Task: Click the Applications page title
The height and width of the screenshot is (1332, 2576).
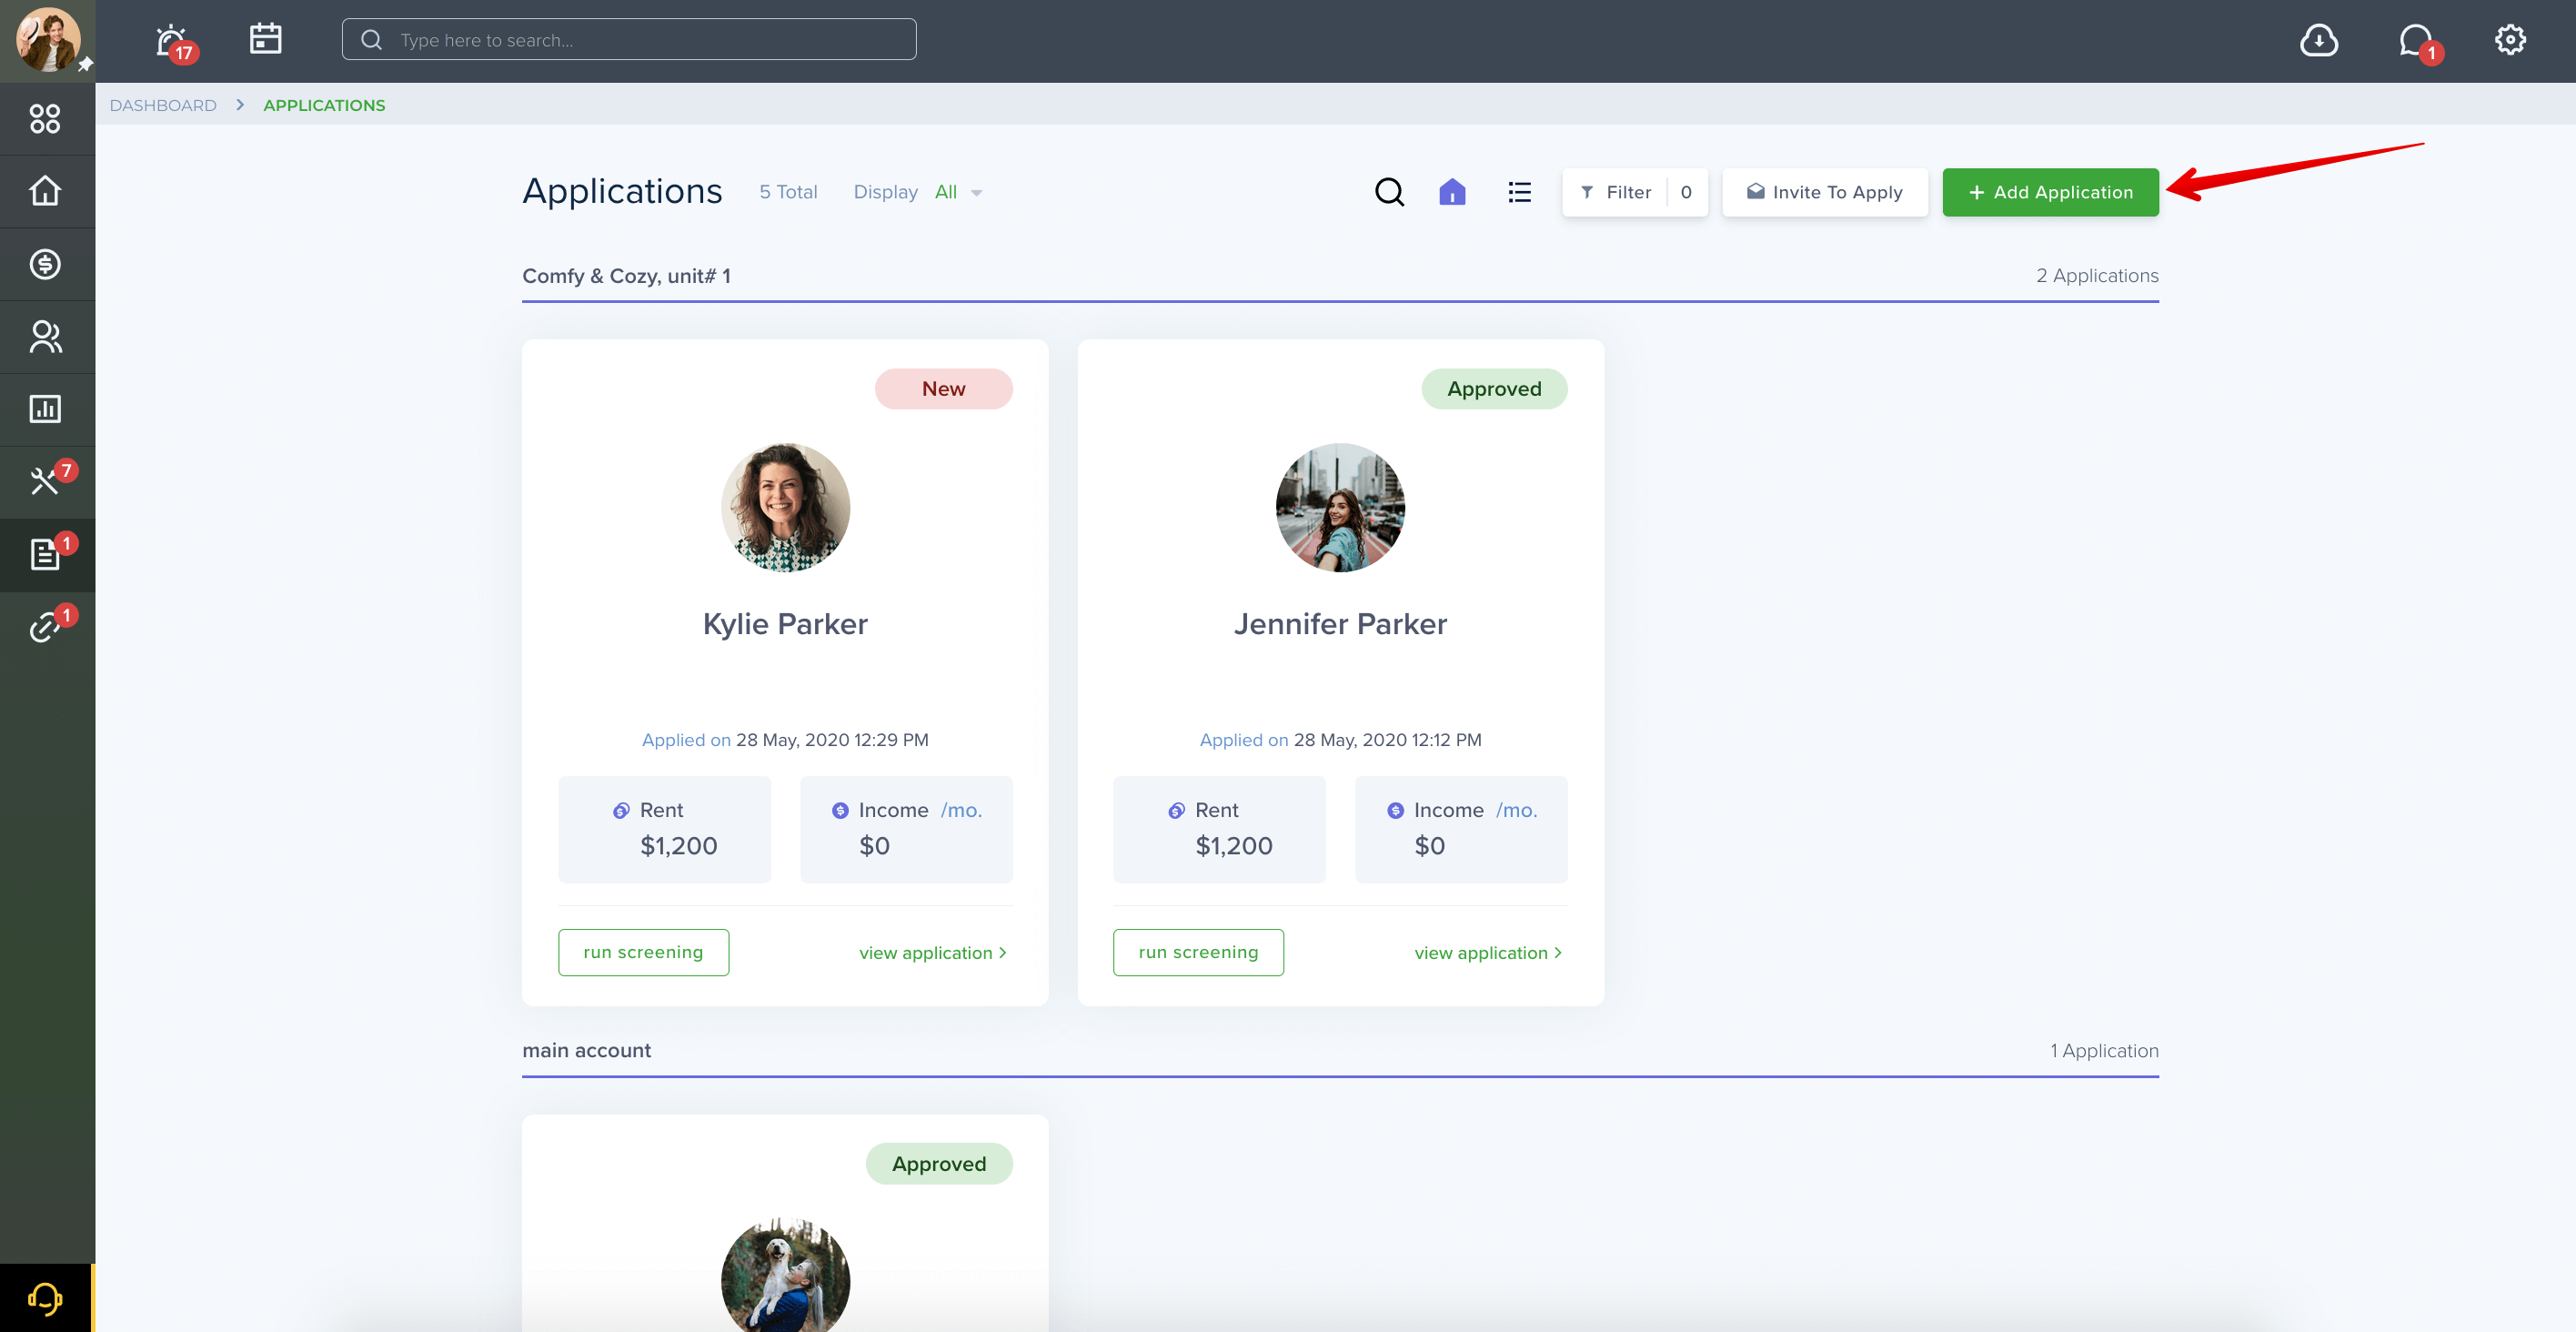Action: pyautogui.click(x=622, y=191)
